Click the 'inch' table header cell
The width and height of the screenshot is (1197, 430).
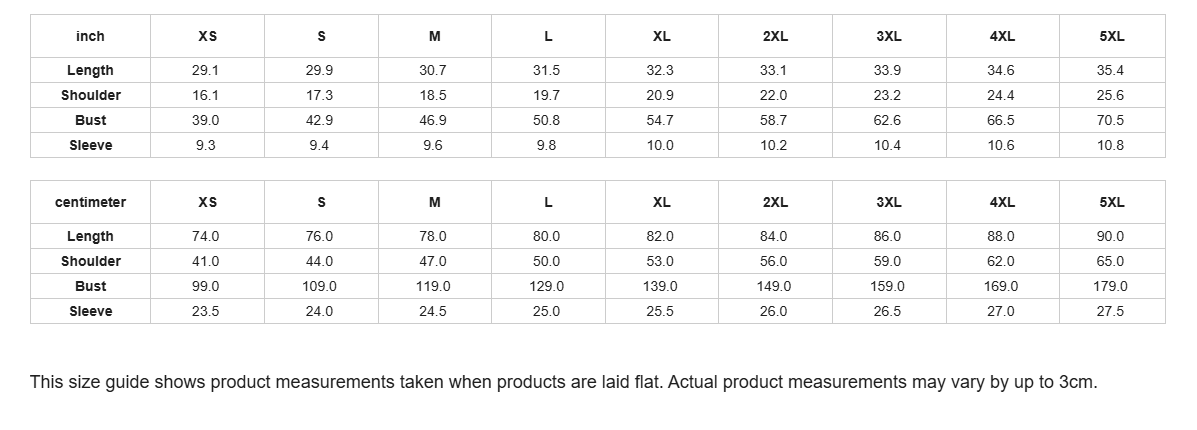click(90, 36)
